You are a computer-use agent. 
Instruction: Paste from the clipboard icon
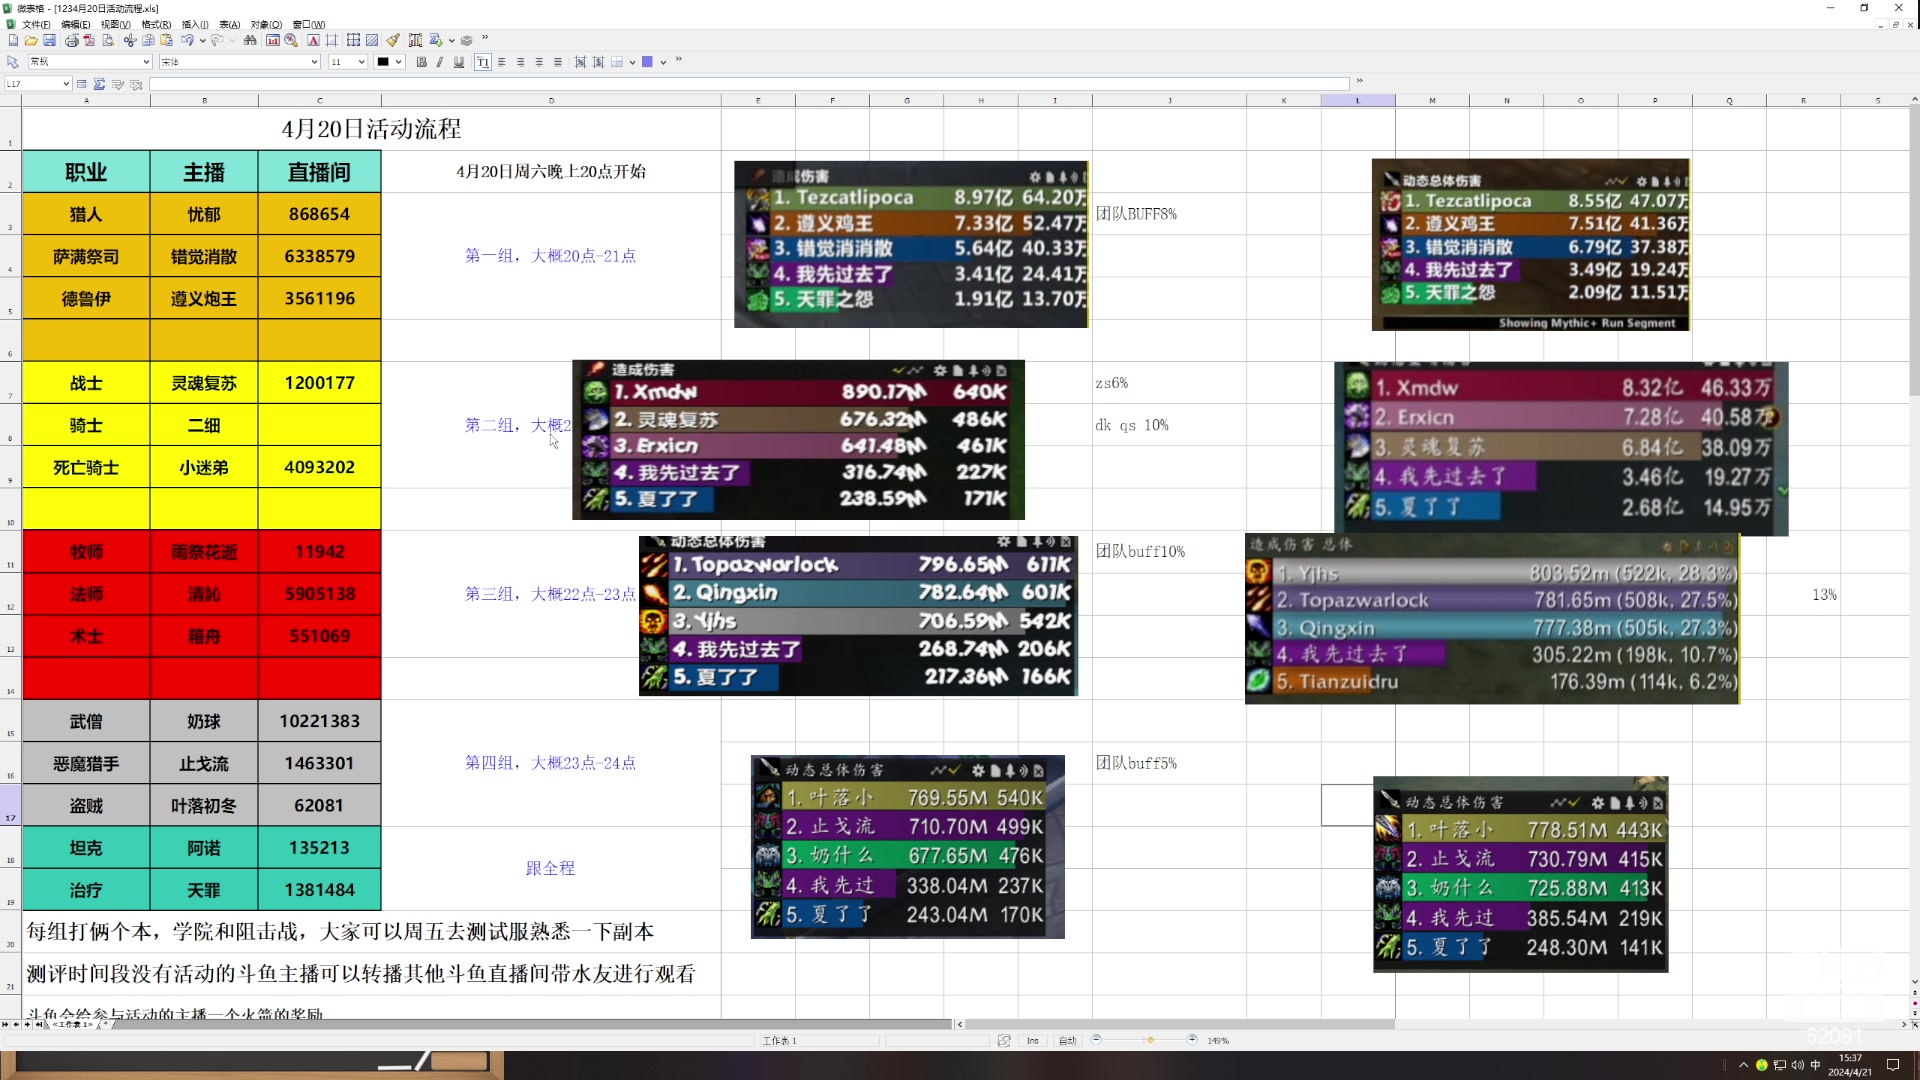point(165,40)
